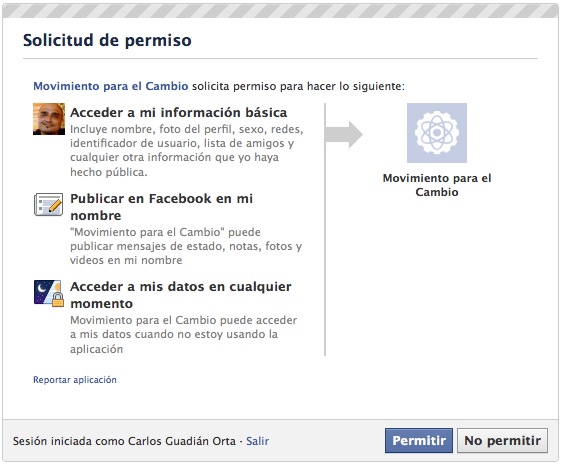Click the application atom-gear logo icon

tap(436, 133)
